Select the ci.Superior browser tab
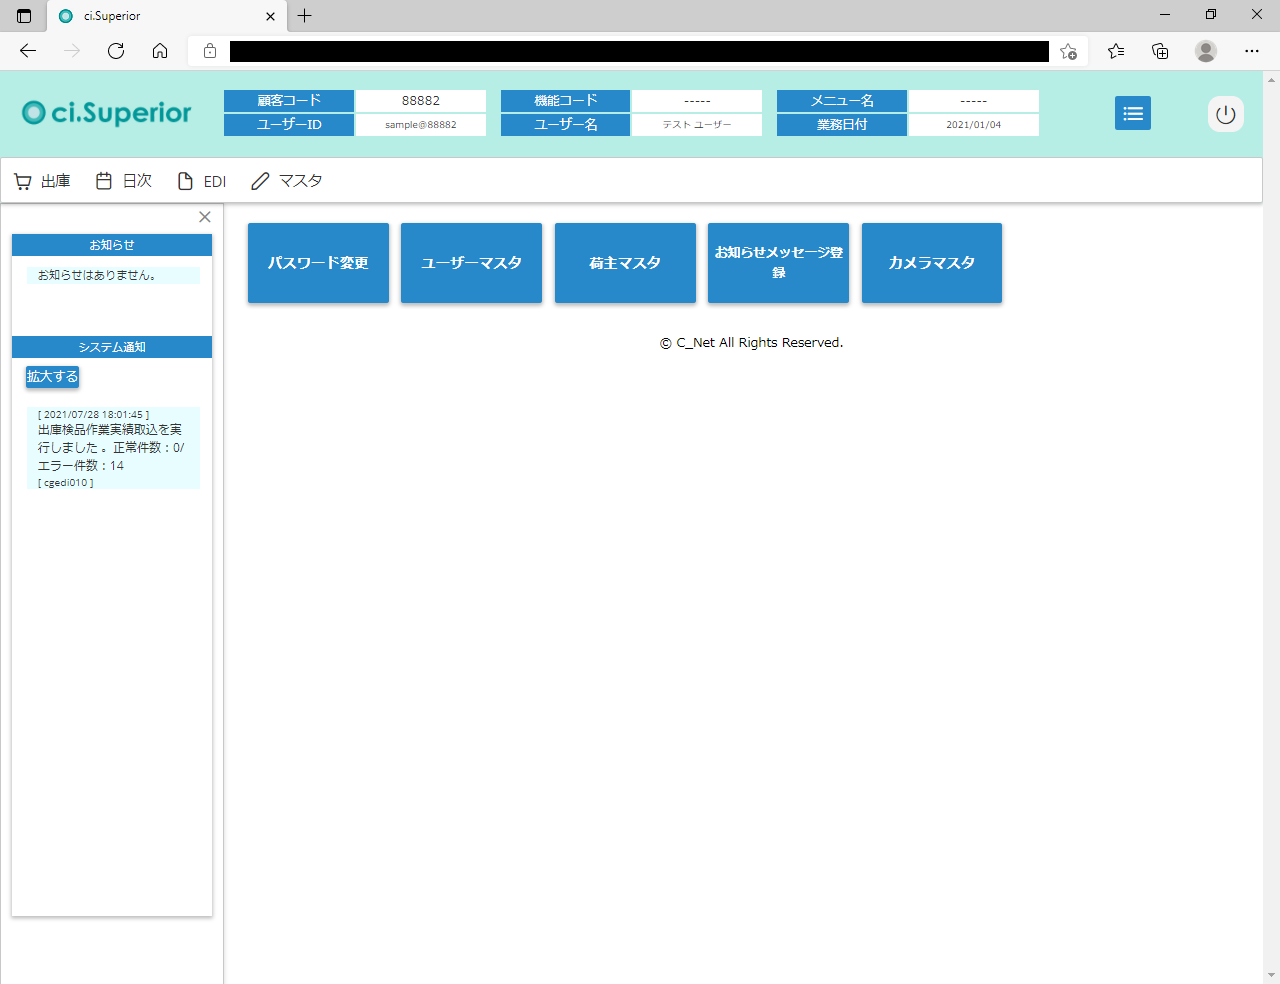 pos(167,16)
